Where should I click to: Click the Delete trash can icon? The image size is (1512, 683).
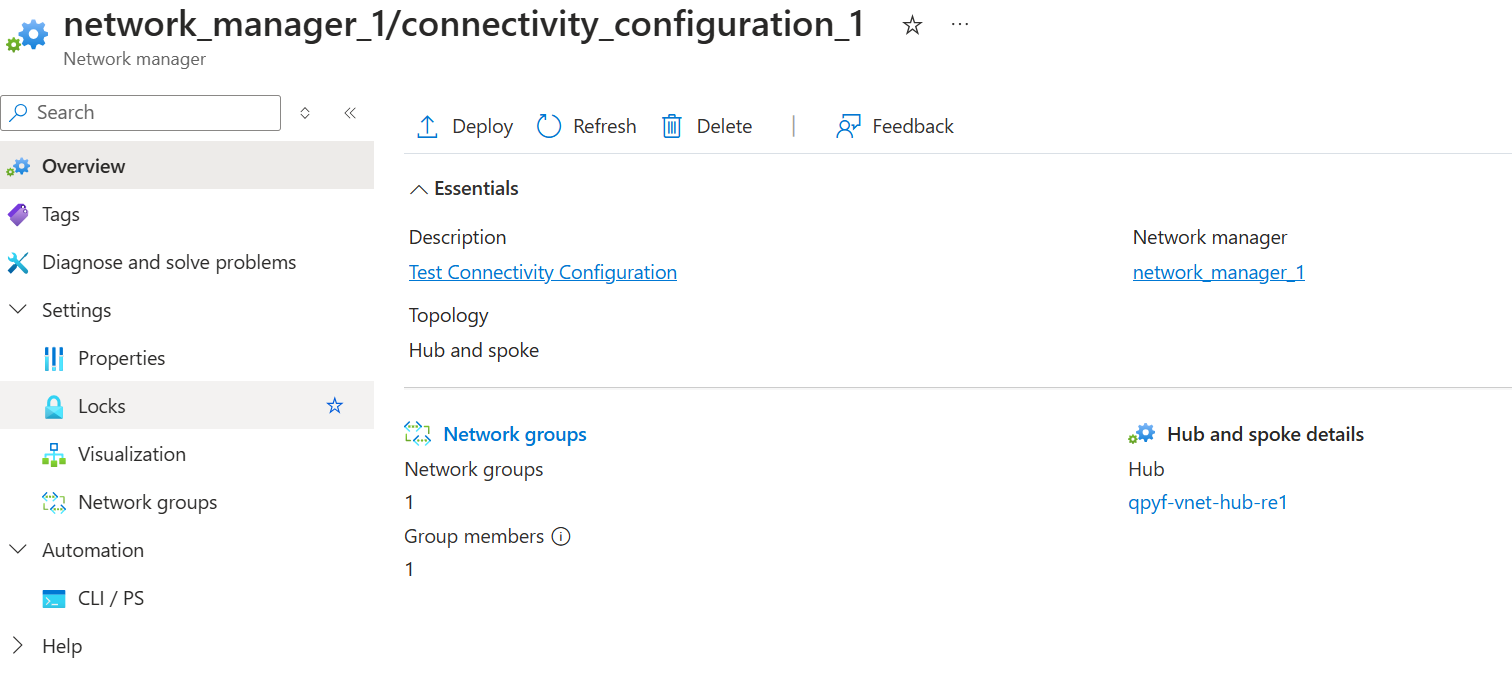672,127
